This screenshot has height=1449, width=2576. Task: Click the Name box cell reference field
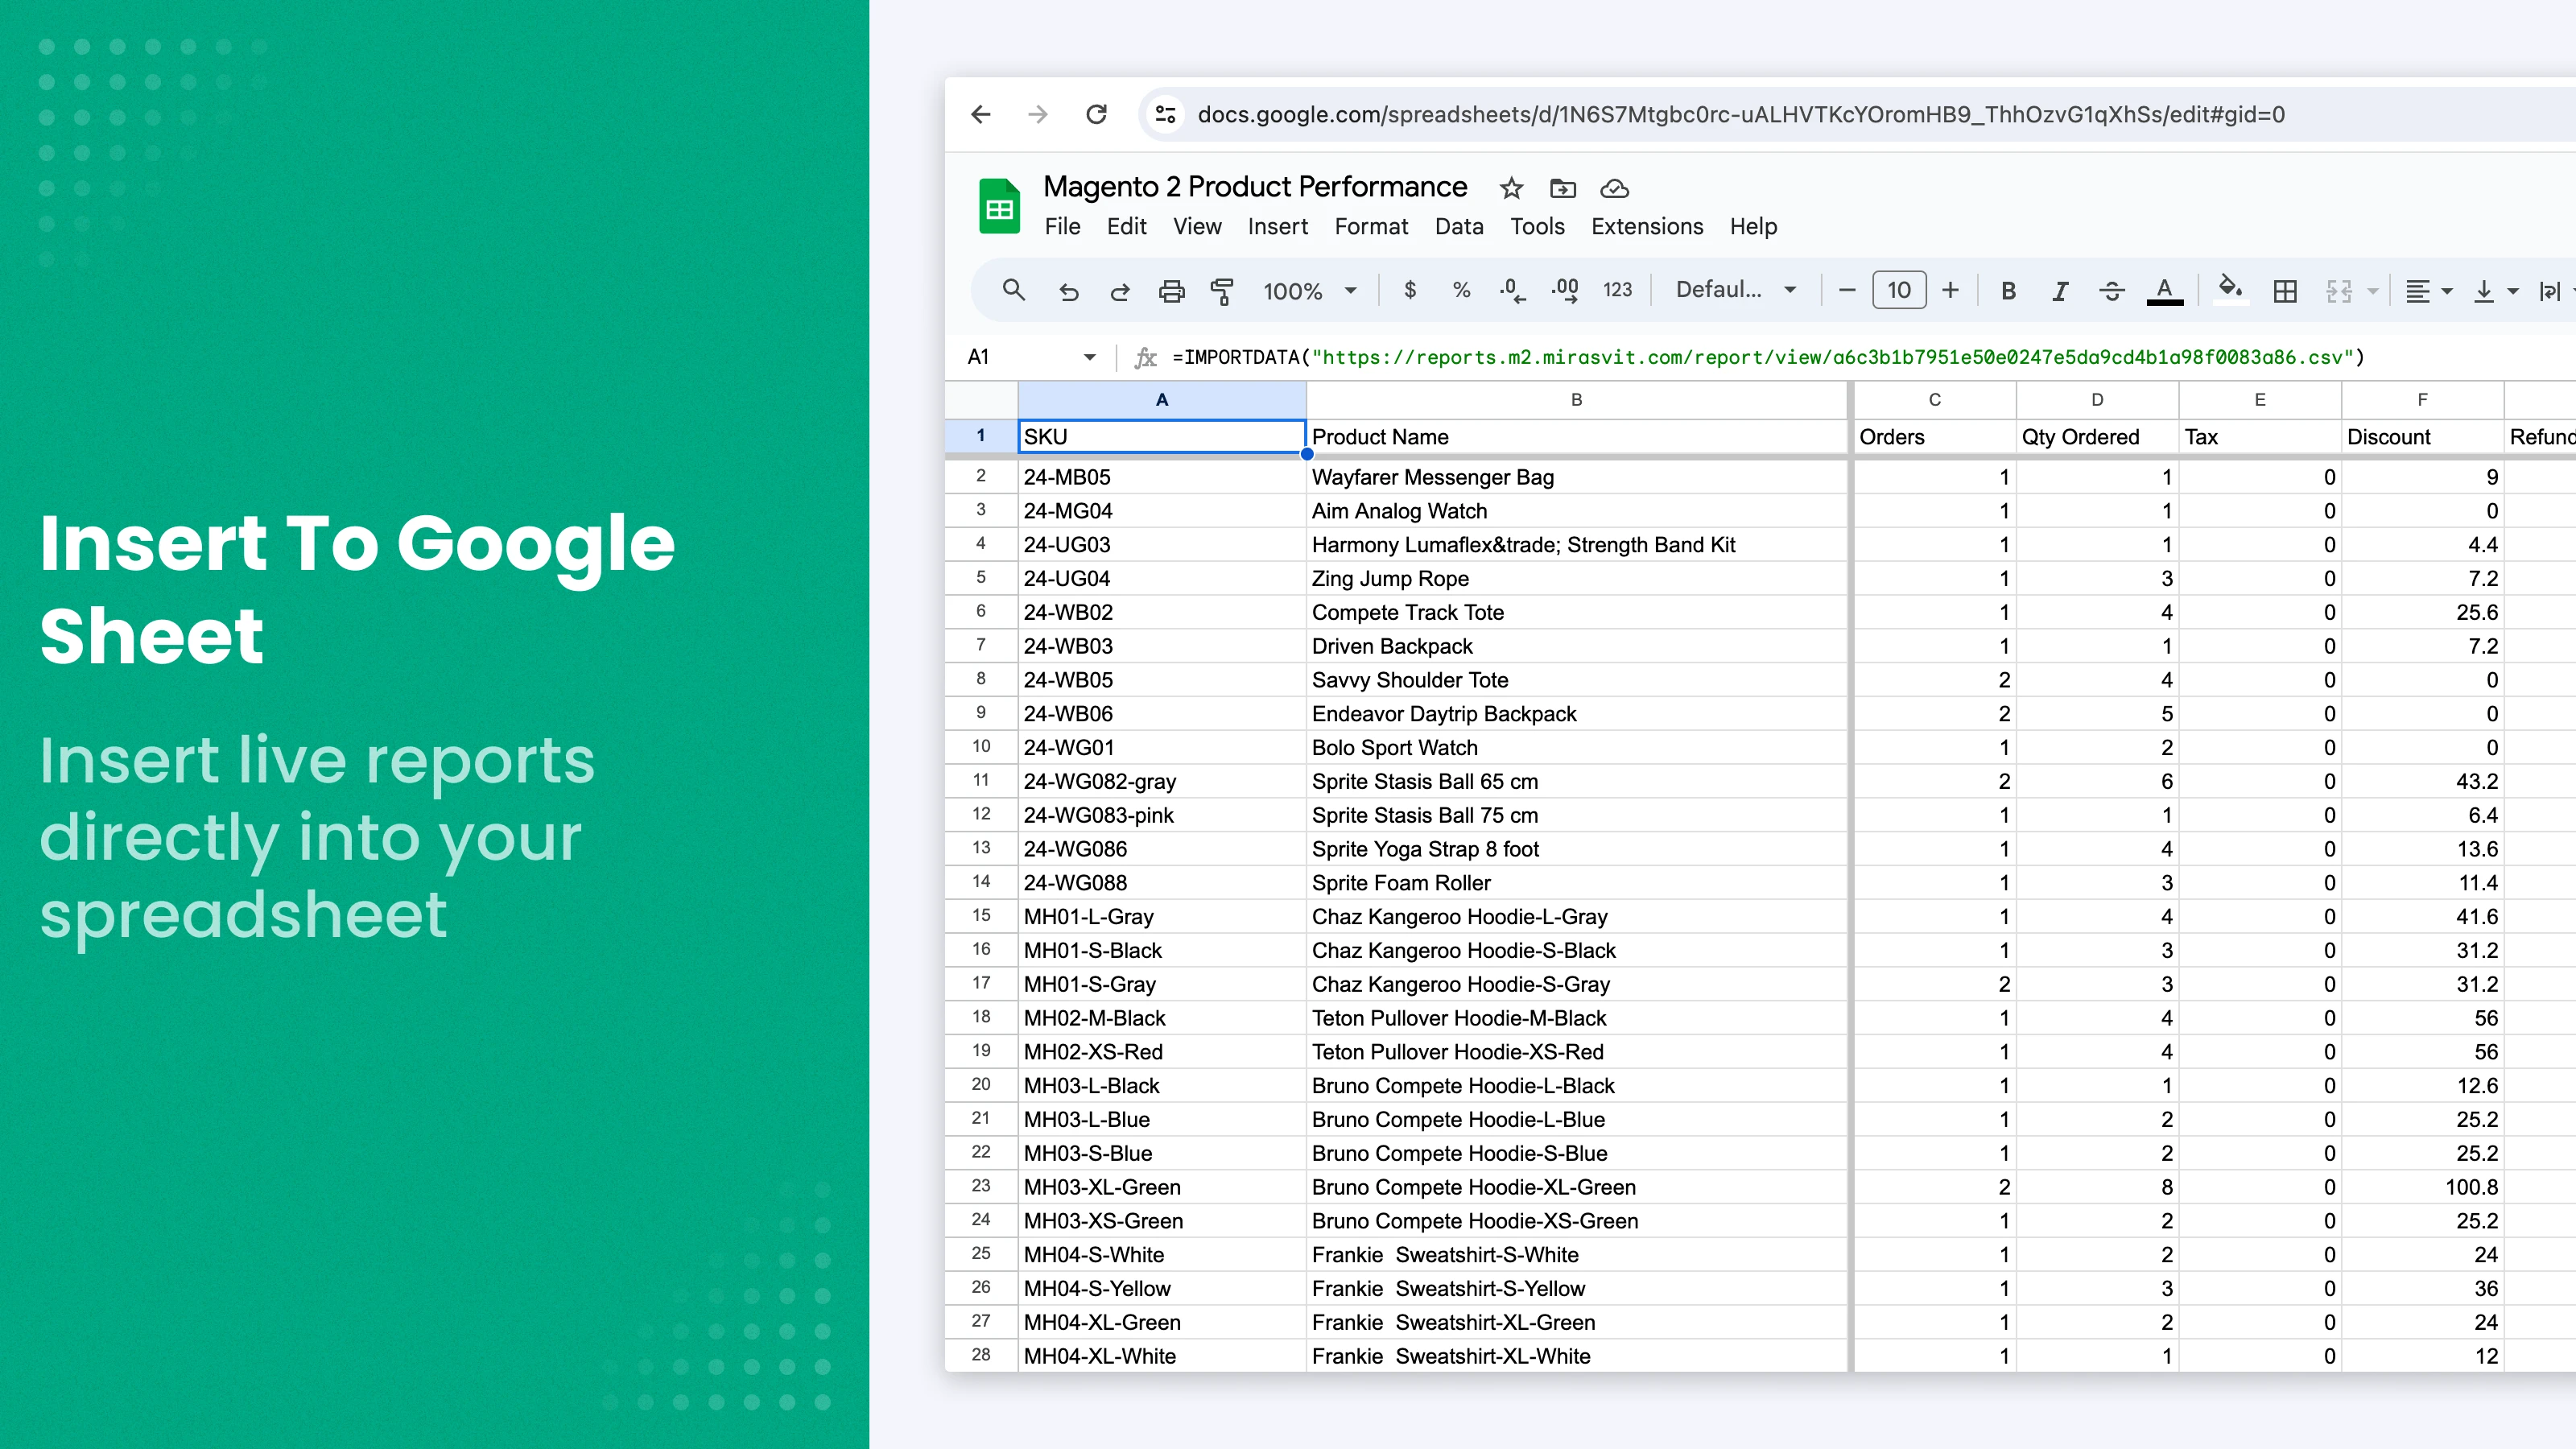point(1010,357)
